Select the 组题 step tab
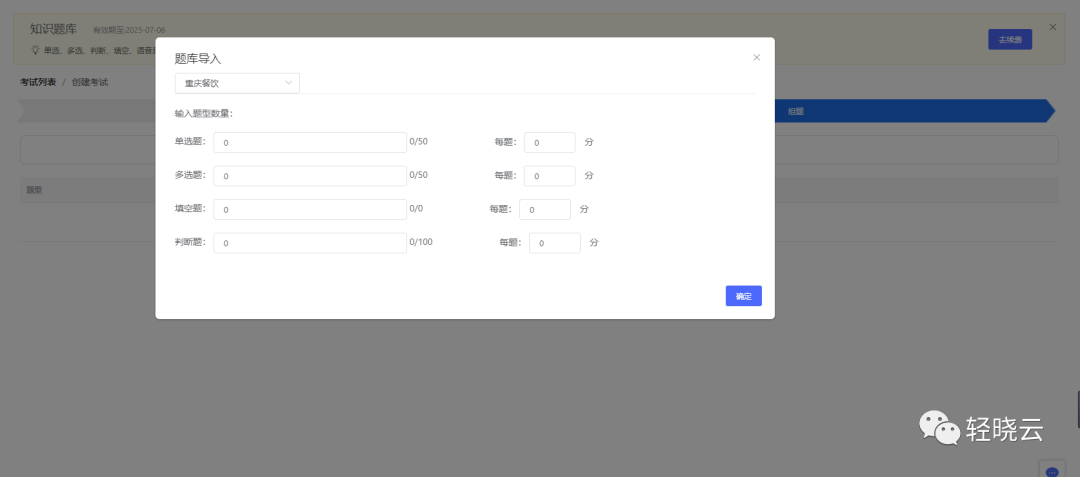 [x=796, y=111]
